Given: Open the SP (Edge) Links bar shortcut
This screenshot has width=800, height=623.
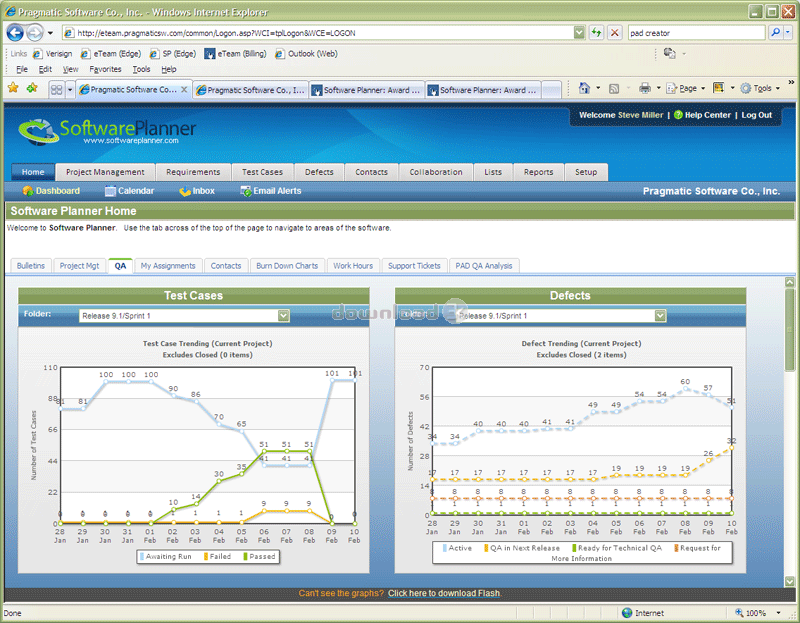Looking at the screenshot, I should (x=173, y=54).
